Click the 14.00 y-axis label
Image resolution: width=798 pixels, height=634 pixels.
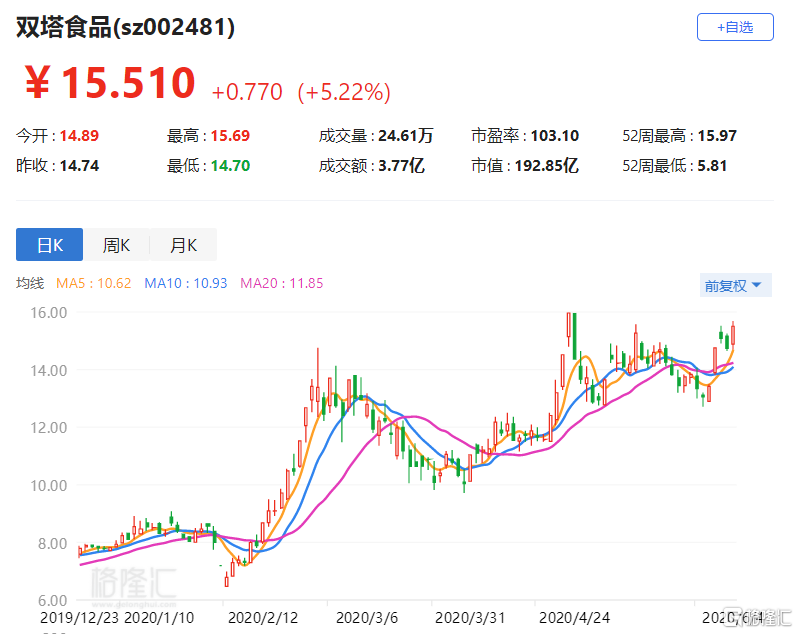(x=48, y=370)
